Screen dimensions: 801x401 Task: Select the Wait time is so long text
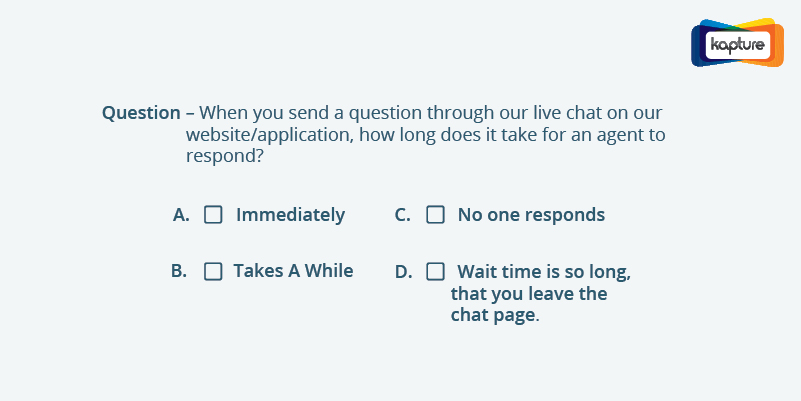544,272
